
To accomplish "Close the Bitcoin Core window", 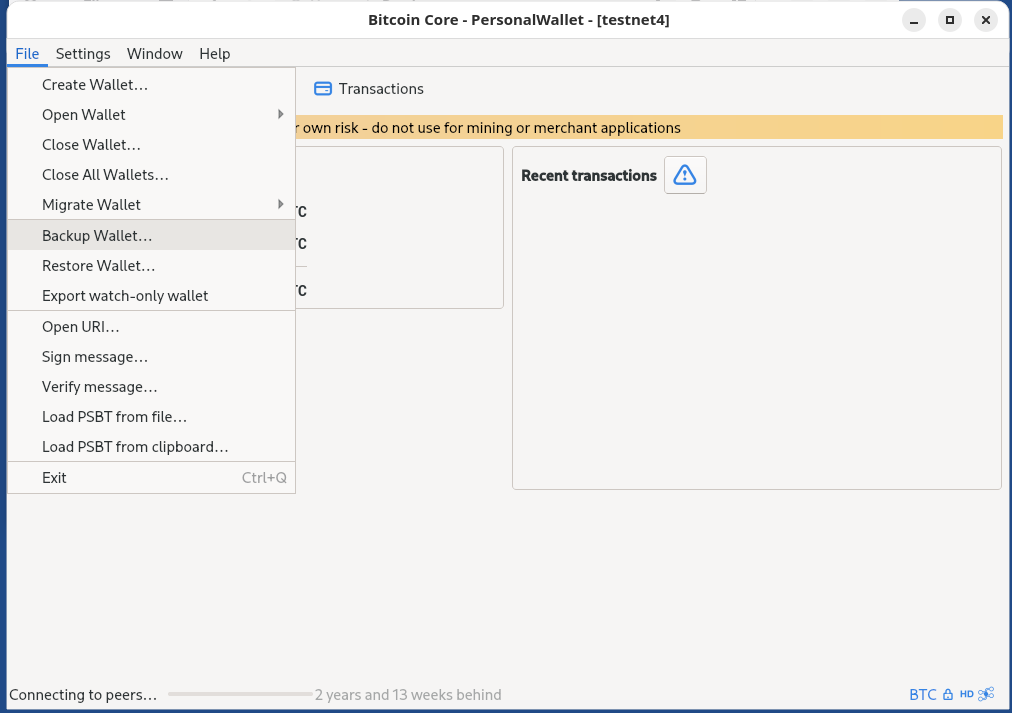I will (986, 20).
